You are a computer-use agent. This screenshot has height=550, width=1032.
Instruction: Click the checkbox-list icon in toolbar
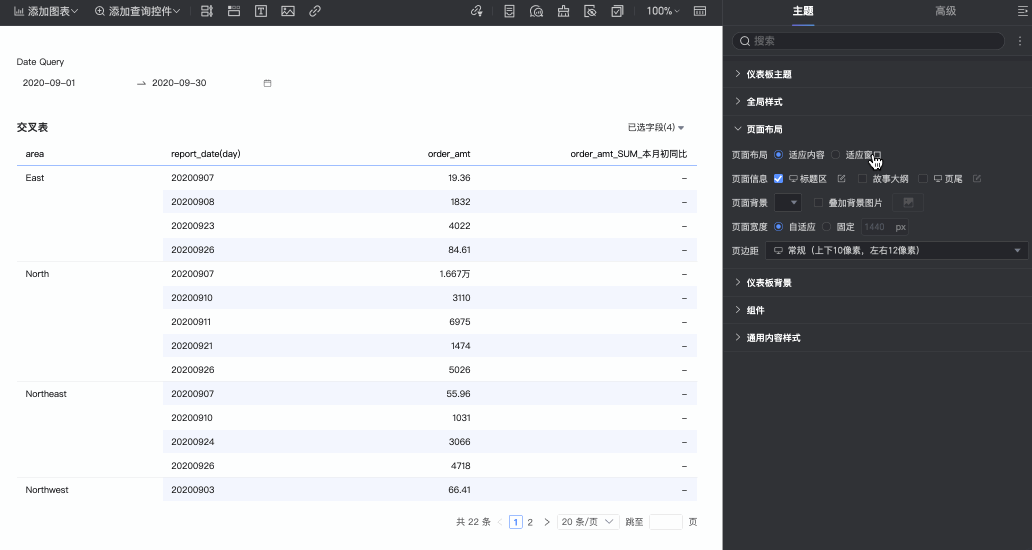[617, 11]
